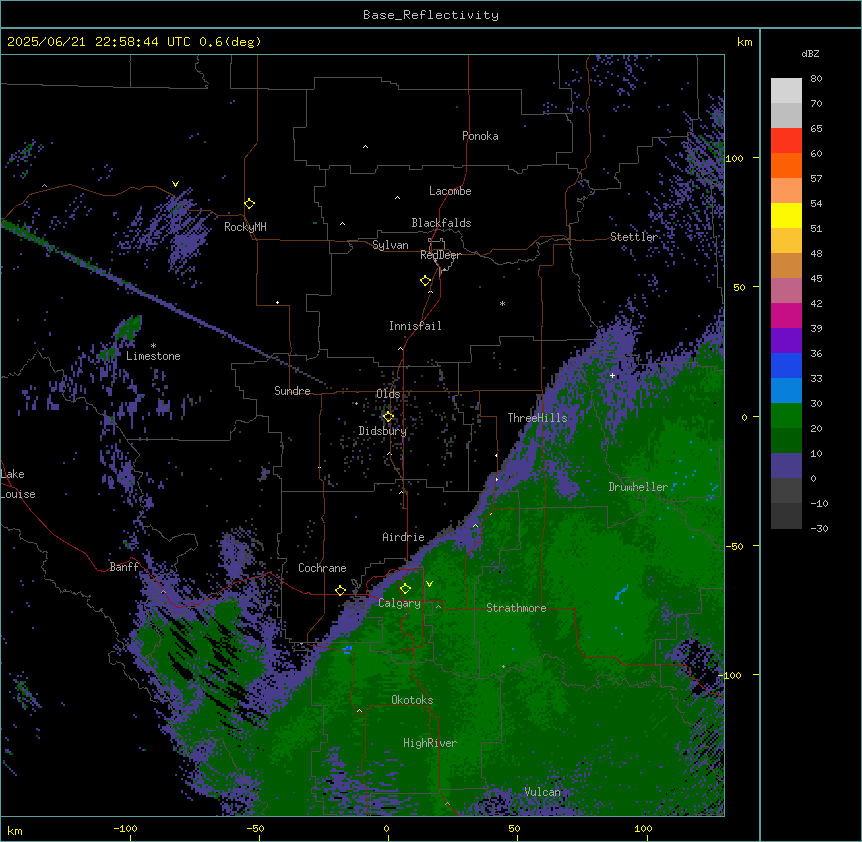The height and width of the screenshot is (842, 862).
Task: Click the orange 60 dBZ color swatch
Action: click(786, 165)
